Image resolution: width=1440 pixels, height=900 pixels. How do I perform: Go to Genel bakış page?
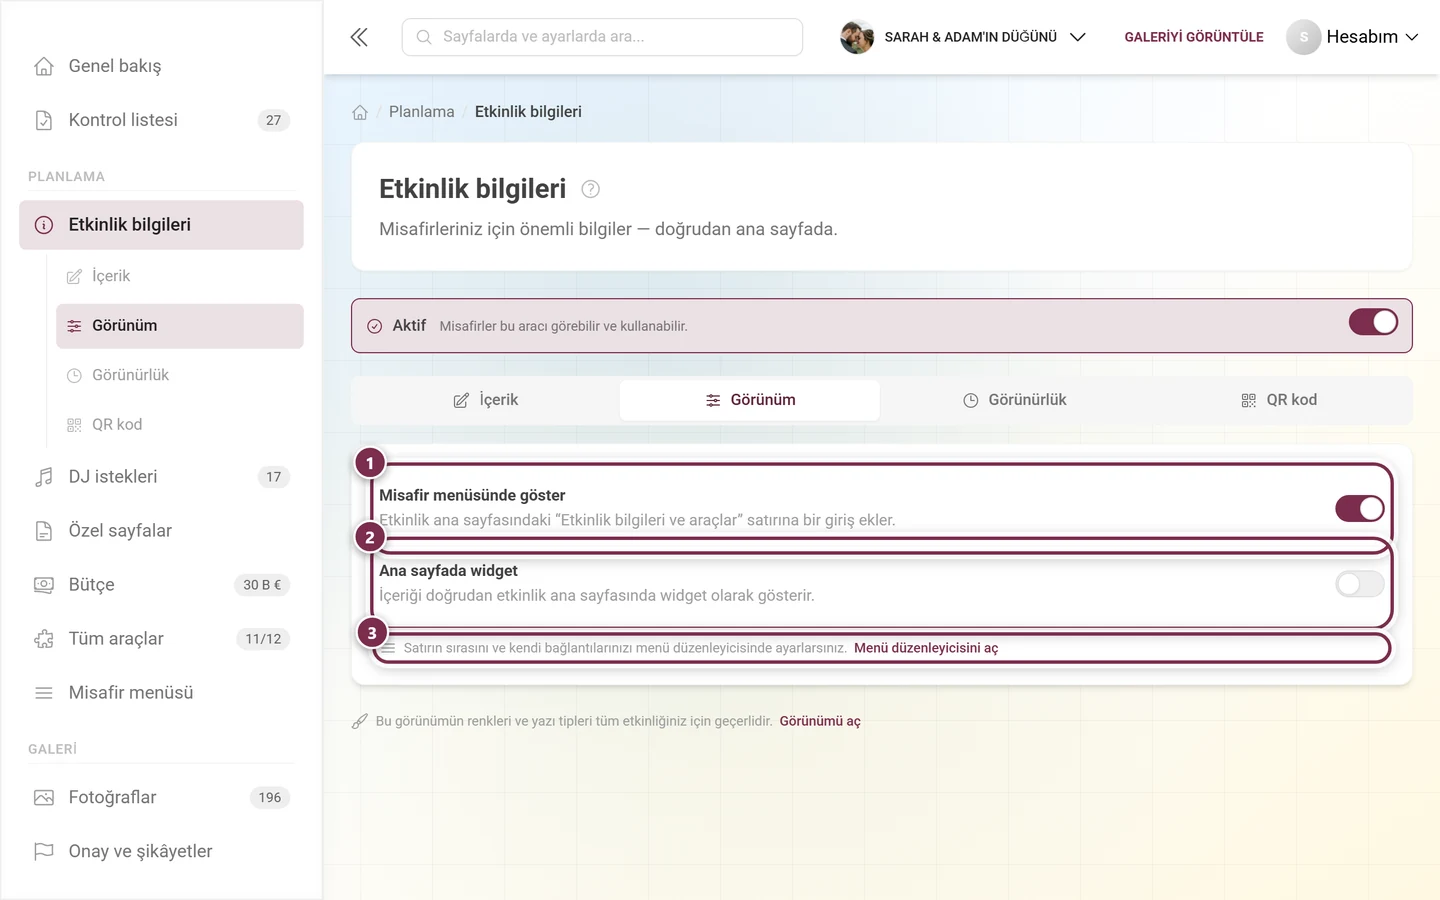click(x=161, y=66)
